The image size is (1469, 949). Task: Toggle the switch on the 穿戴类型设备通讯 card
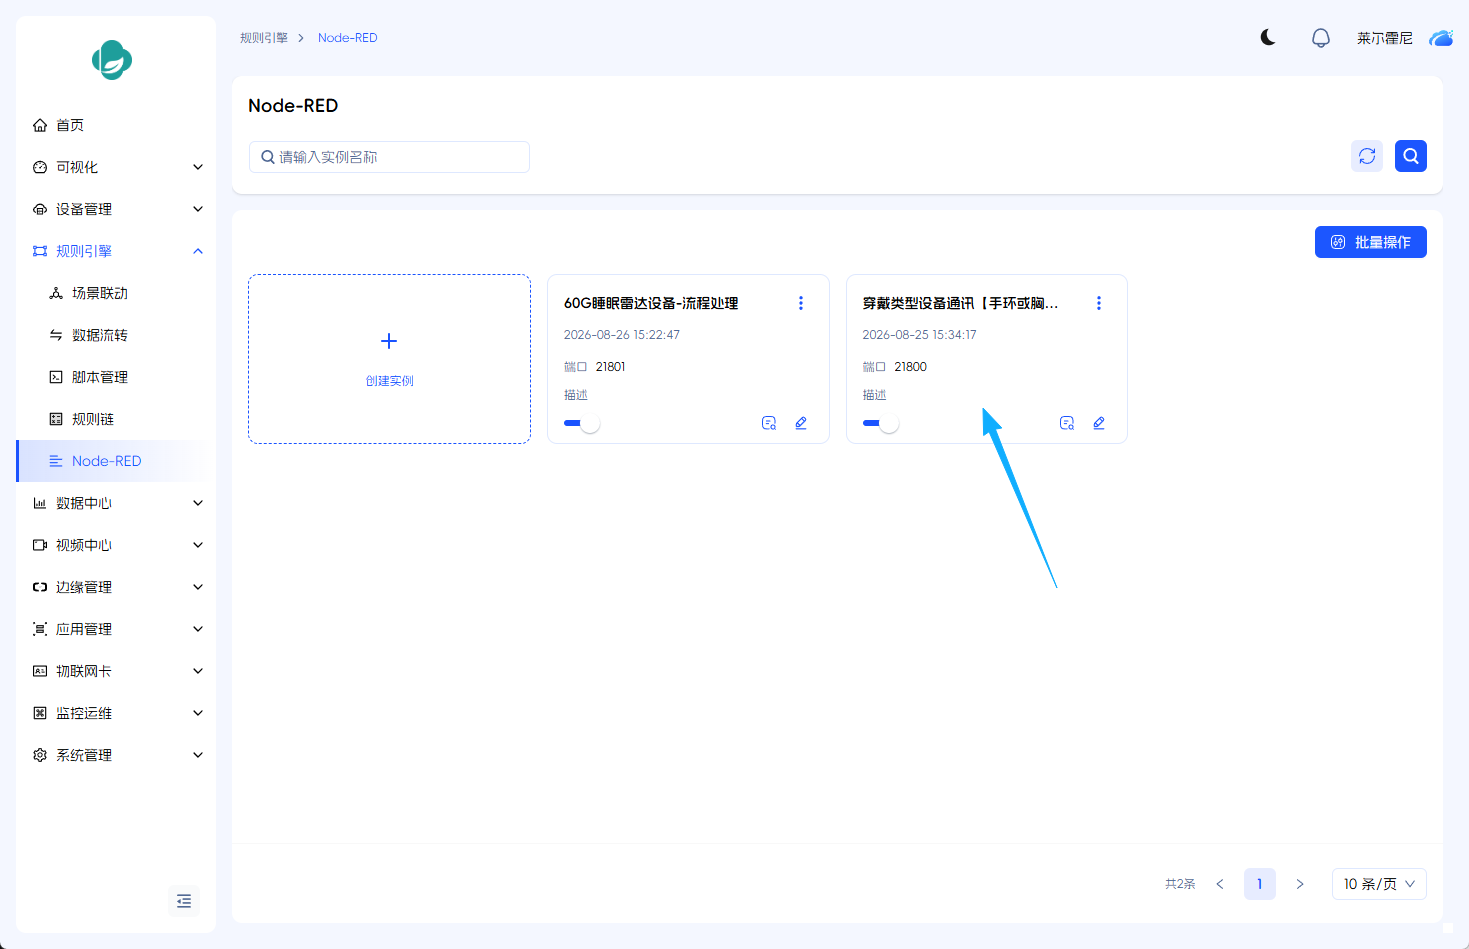point(881,423)
